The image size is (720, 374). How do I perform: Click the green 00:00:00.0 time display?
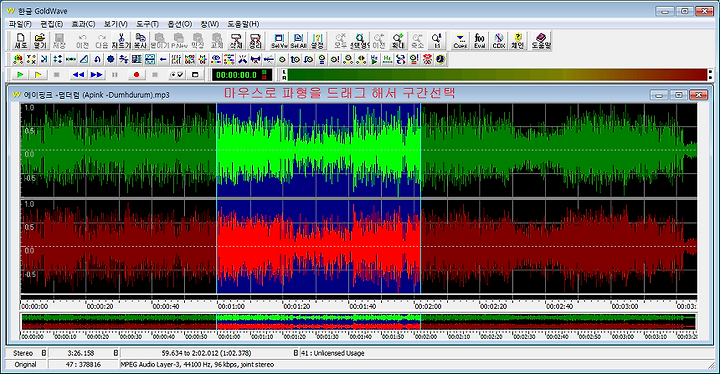pos(242,75)
